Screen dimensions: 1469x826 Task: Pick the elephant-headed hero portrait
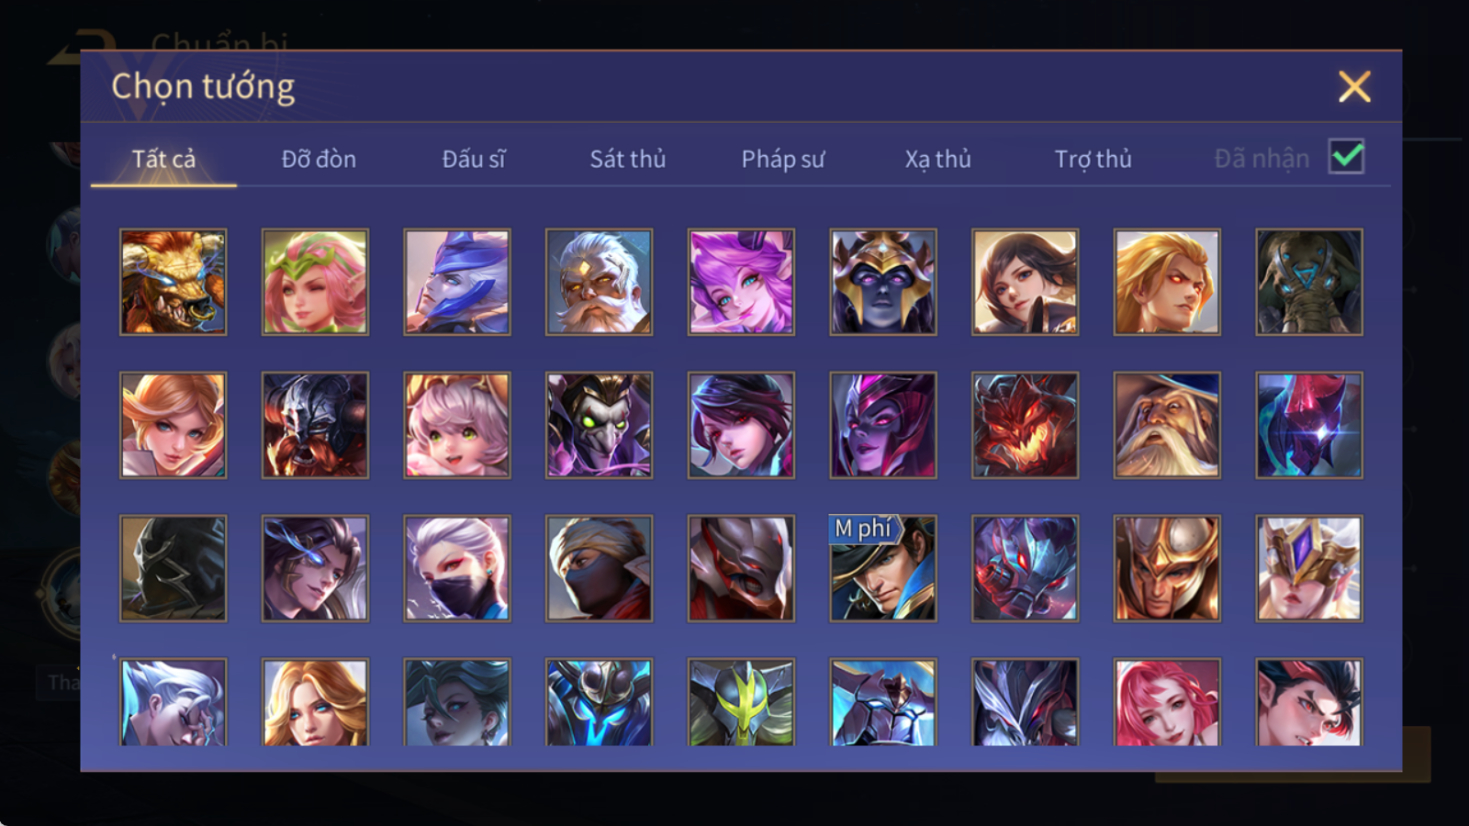click(x=1309, y=282)
